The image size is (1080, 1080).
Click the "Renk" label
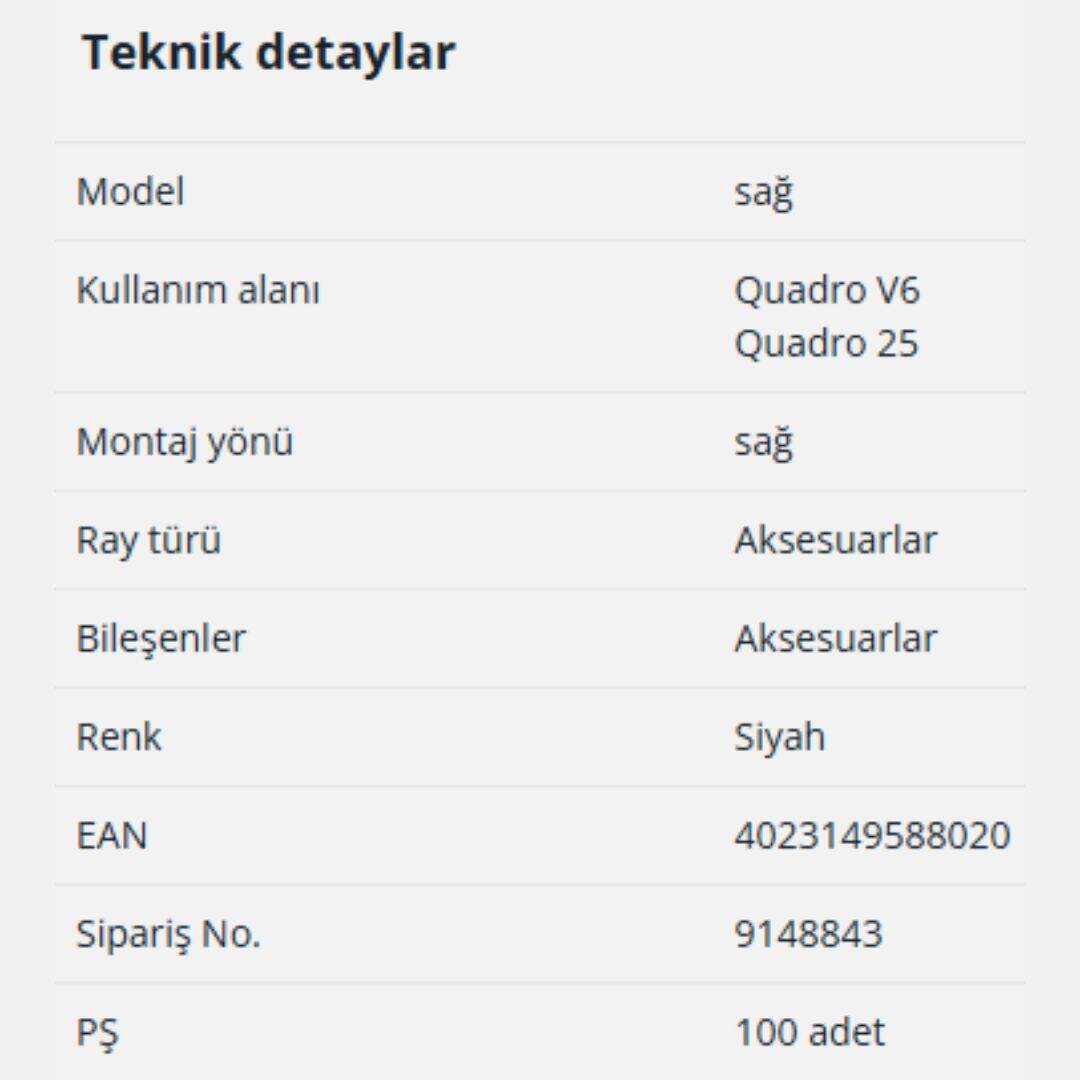[x=119, y=737]
